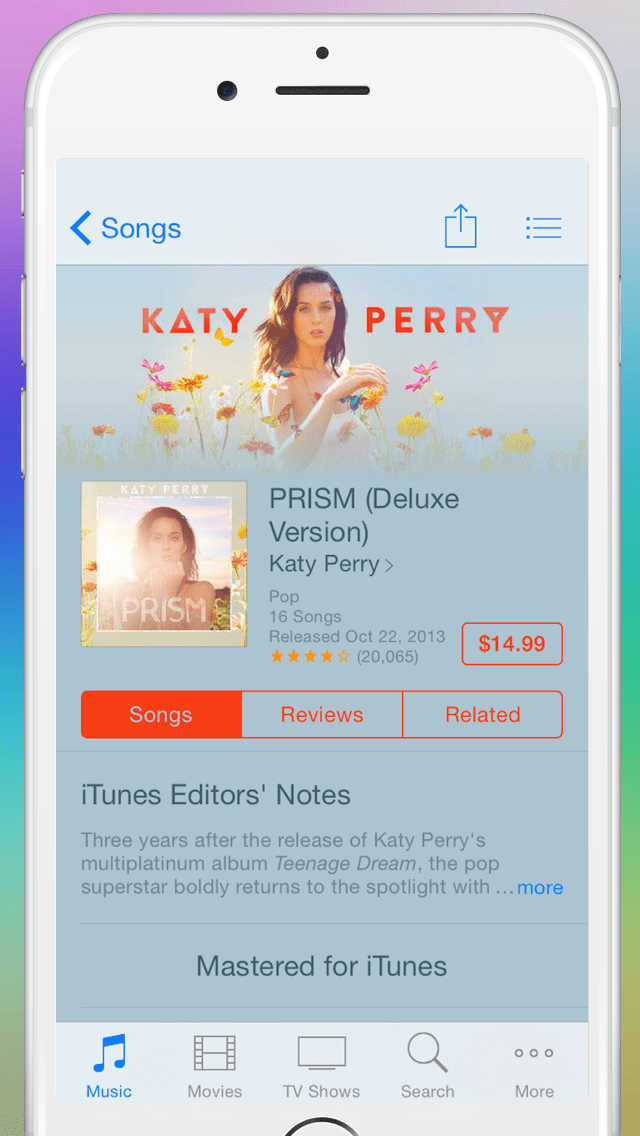Tap the Search magnifying glass icon
640x1136 pixels.
click(x=428, y=1053)
